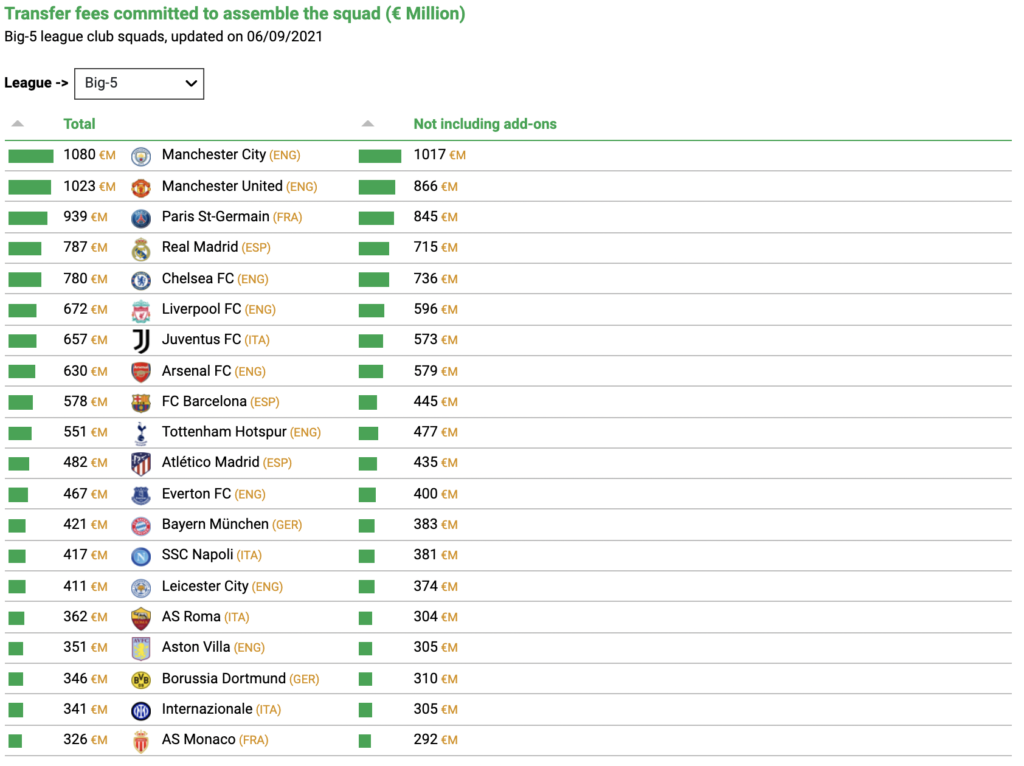This screenshot has width=1024, height=766.
Task: Sort by Not including add-ons arrow
Action: tap(368, 123)
